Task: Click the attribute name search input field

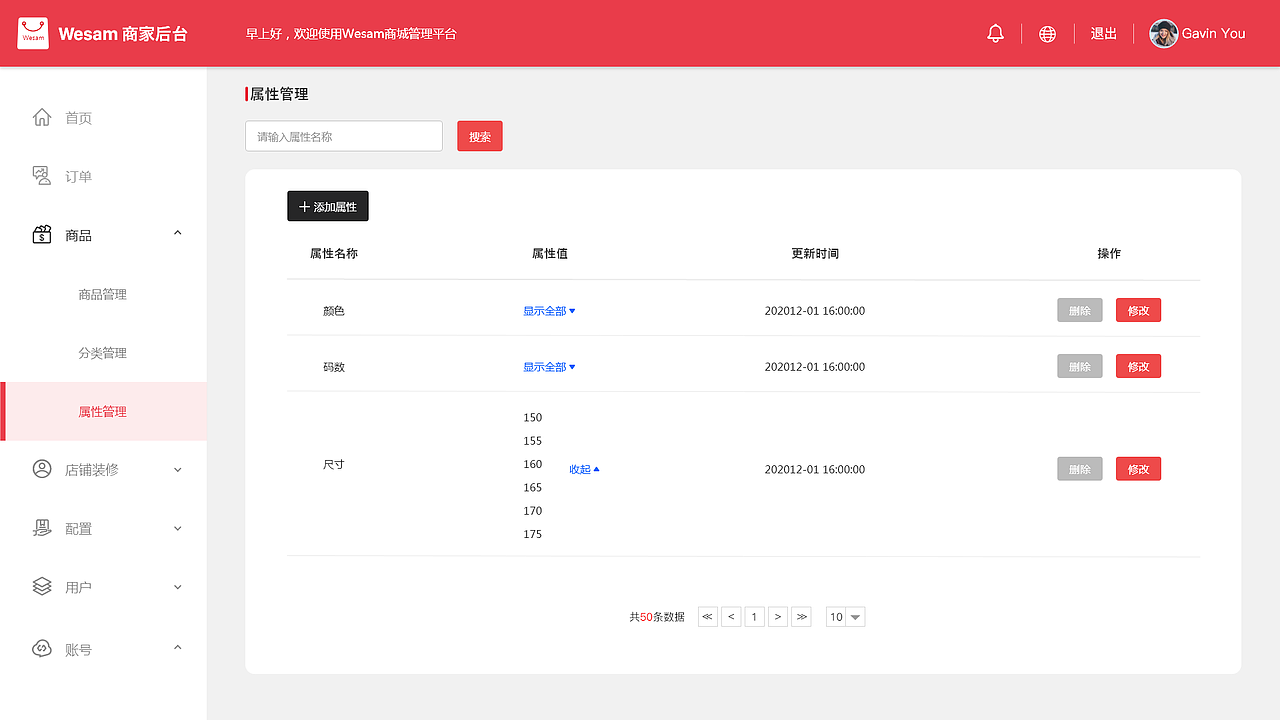Action: click(x=343, y=136)
